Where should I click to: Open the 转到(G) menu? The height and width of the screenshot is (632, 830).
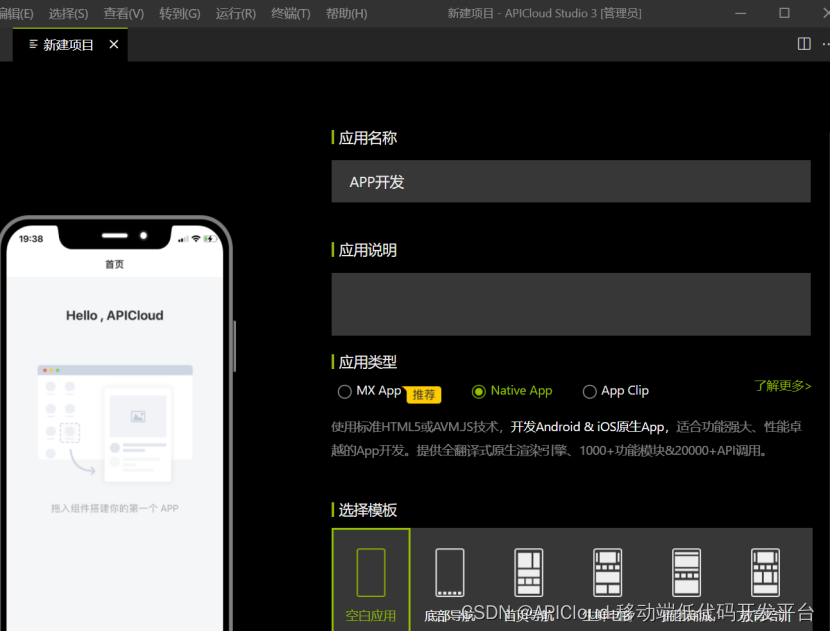[x=180, y=13]
